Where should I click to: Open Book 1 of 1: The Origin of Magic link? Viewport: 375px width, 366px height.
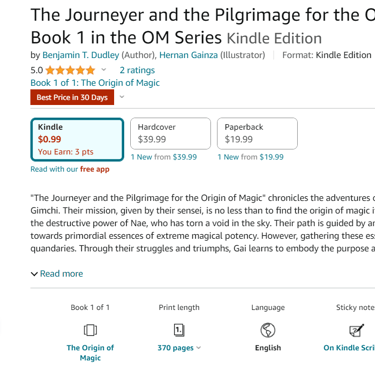point(95,83)
